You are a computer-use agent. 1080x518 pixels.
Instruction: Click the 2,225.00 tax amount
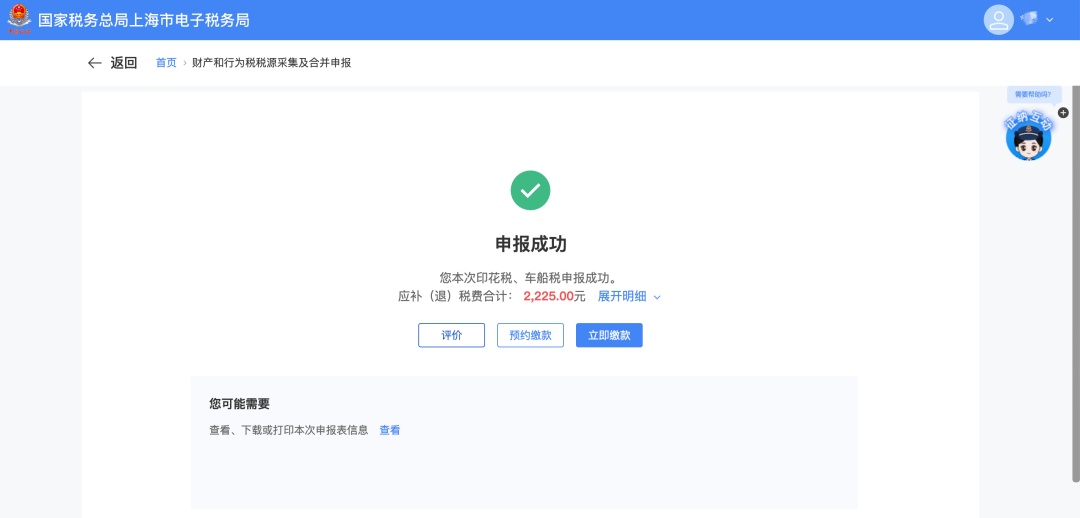549,296
